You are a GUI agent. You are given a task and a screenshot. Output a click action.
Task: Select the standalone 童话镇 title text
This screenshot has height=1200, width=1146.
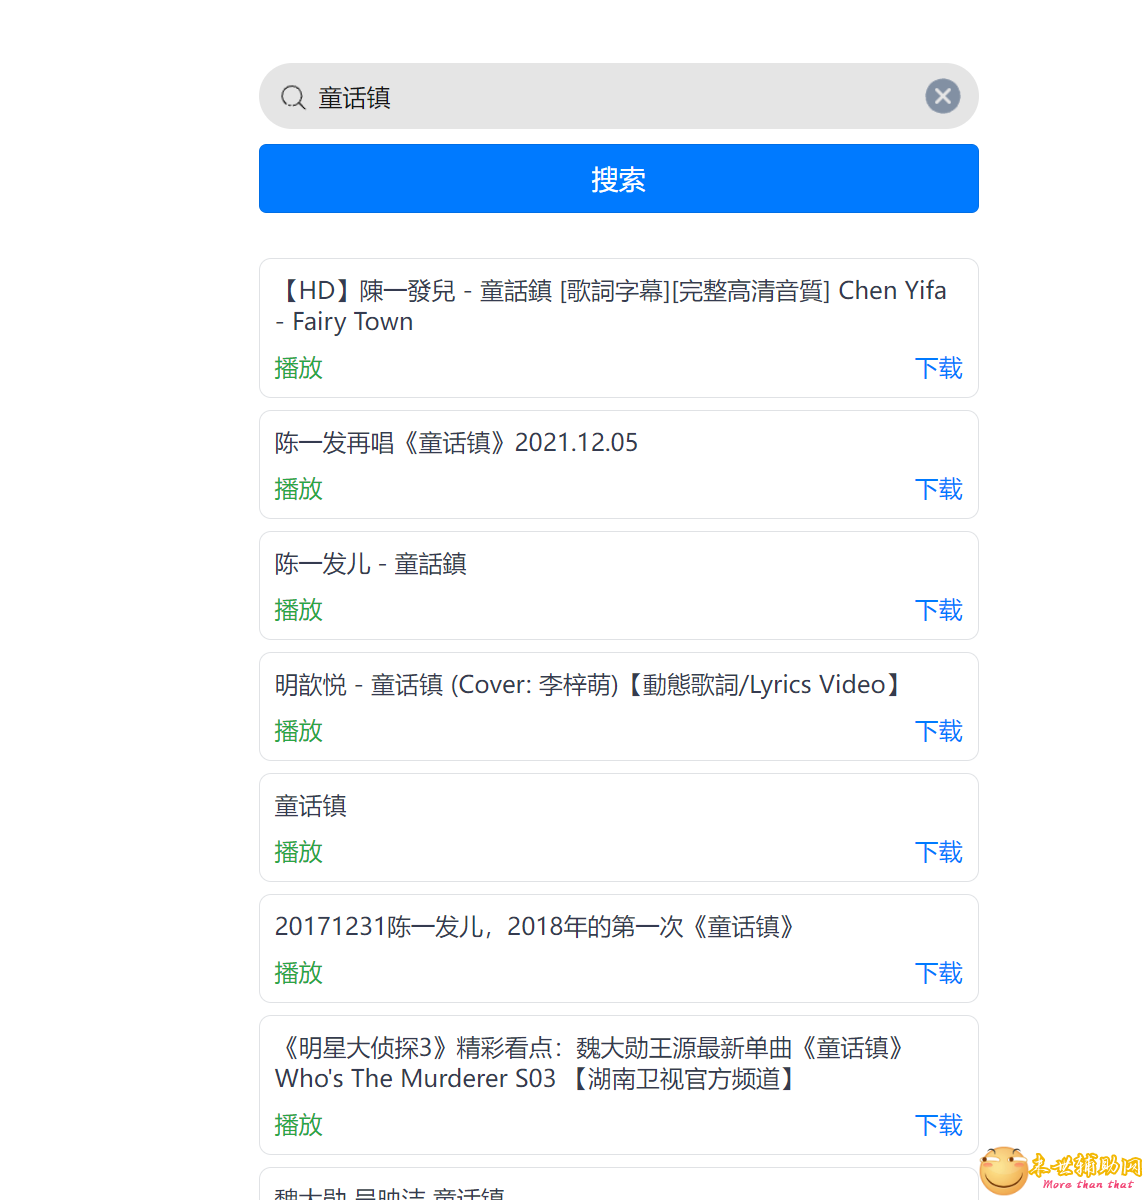(x=311, y=806)
